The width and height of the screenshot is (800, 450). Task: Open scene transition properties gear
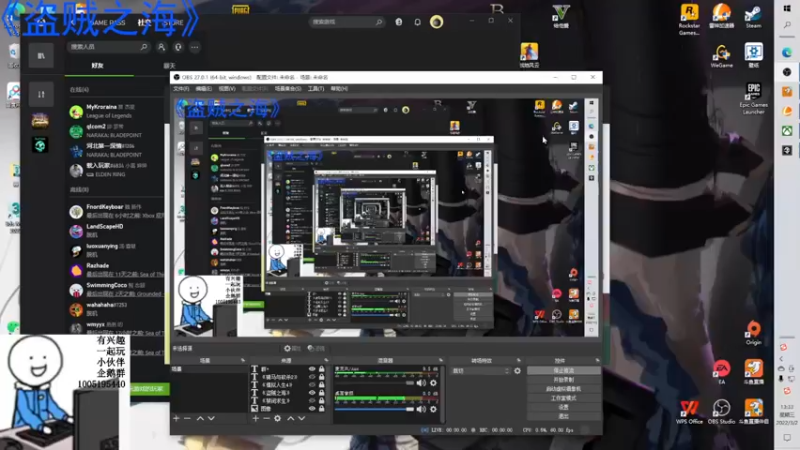pyautogui.click(x=517, y=371)
